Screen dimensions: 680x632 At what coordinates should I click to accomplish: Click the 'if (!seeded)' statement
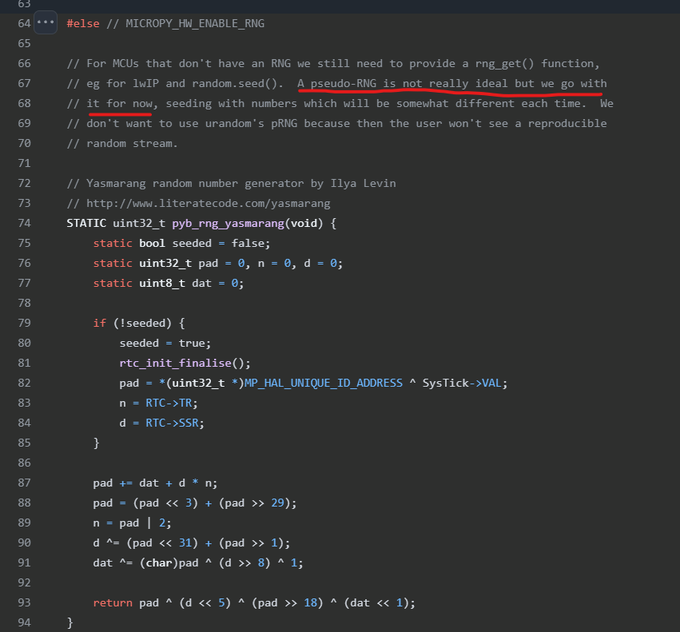139,323
